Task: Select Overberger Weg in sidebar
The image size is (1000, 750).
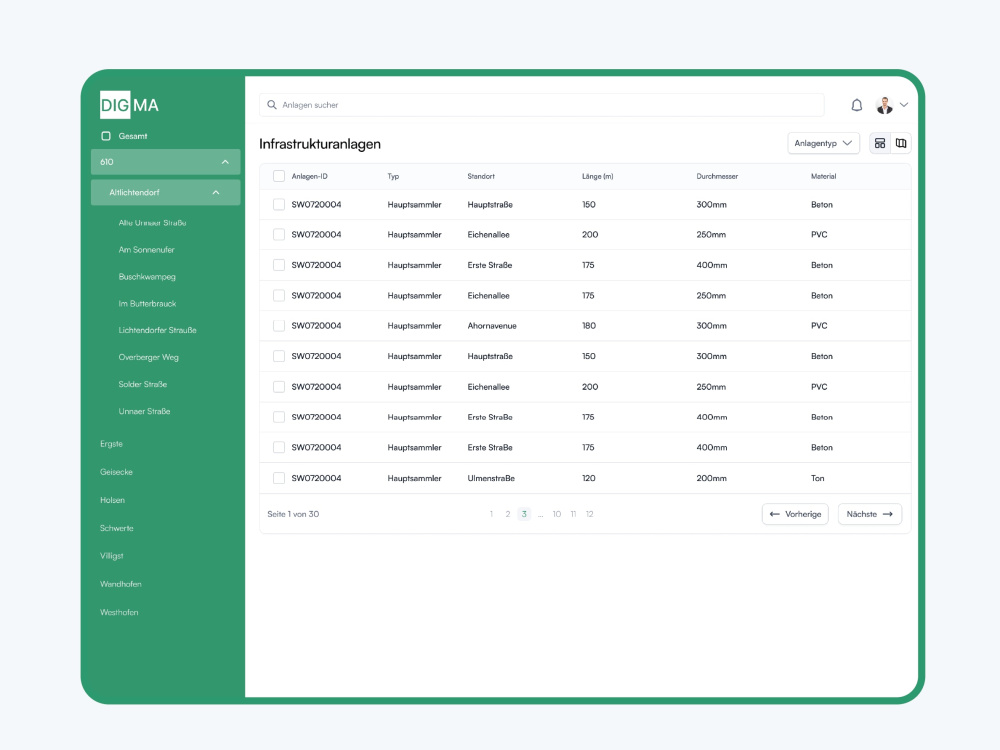Action: [149, 357]
